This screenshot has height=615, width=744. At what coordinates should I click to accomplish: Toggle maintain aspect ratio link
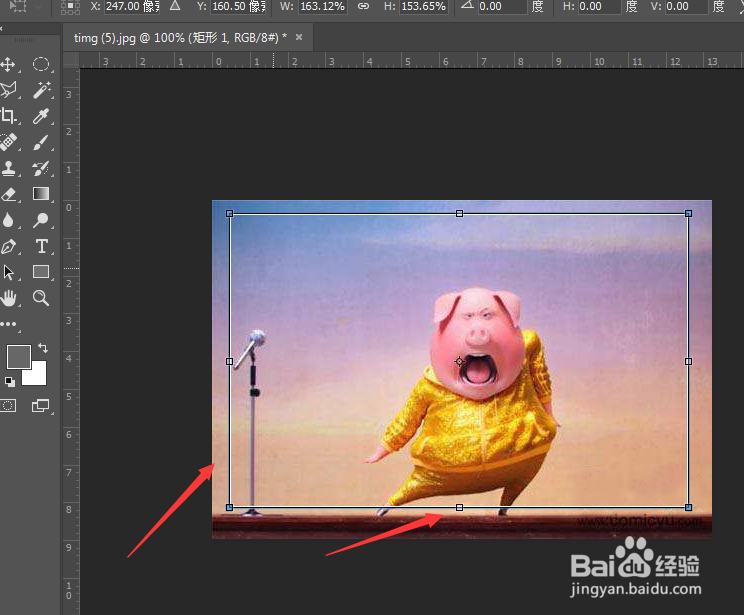tap(363, 6)
